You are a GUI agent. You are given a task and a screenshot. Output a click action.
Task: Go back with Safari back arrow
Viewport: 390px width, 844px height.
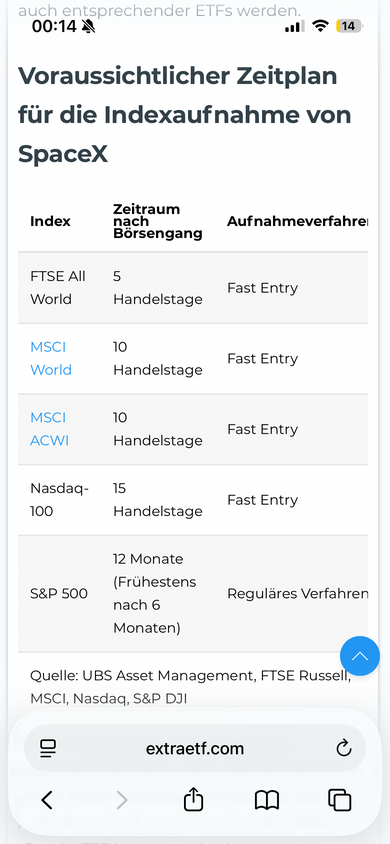[47, 800]
